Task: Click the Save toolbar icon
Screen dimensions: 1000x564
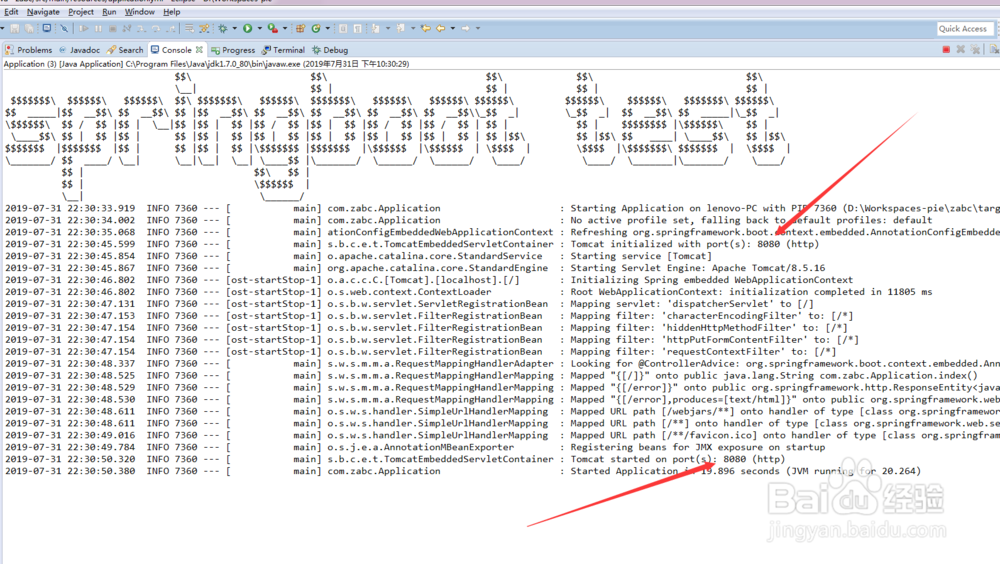Action: pos(15,29)
